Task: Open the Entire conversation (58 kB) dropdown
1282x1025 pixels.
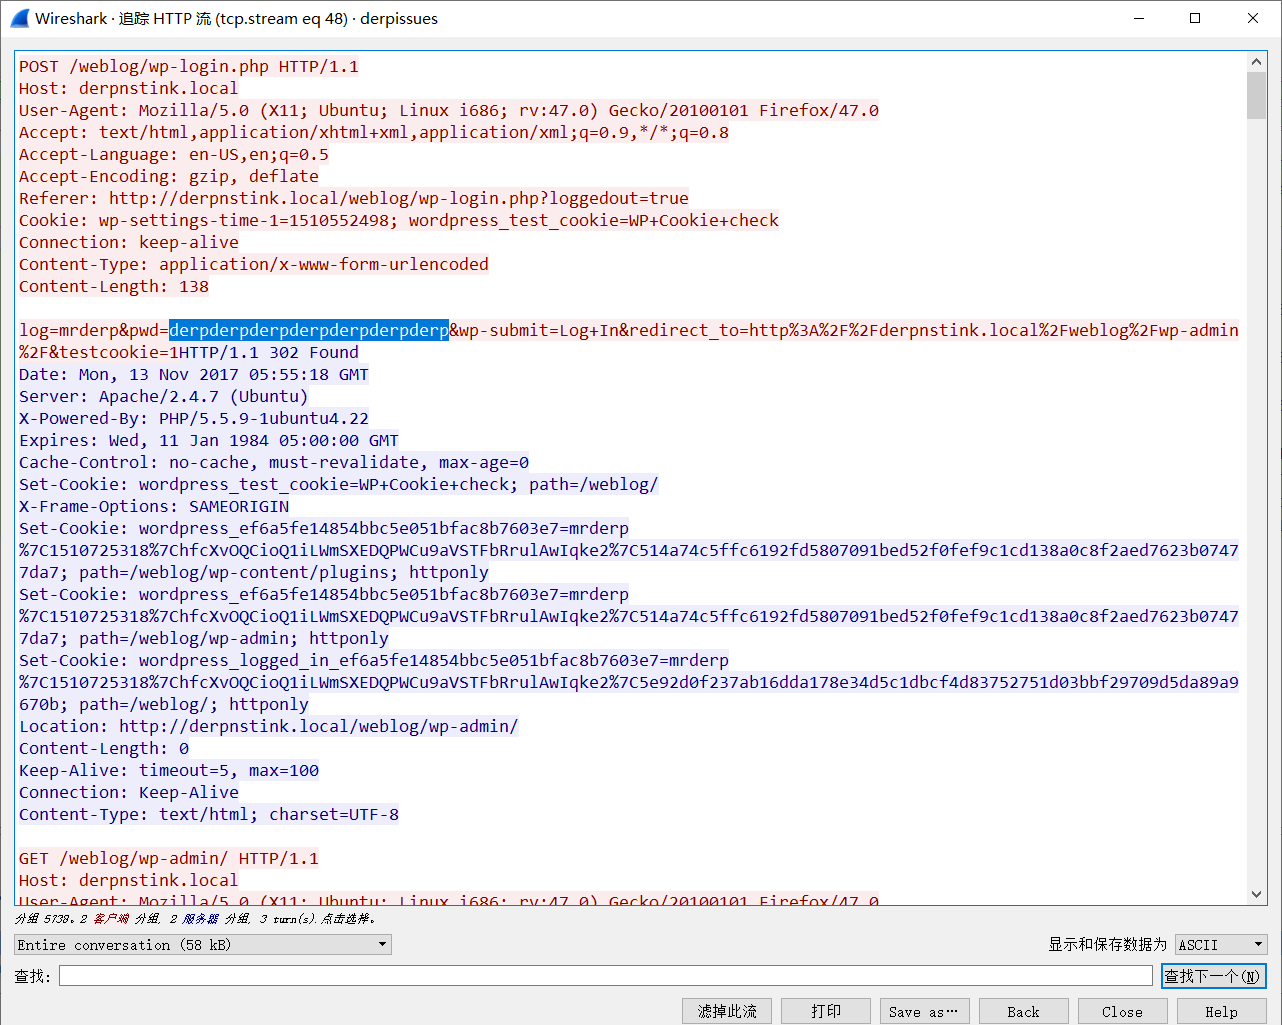Action: 203,945
